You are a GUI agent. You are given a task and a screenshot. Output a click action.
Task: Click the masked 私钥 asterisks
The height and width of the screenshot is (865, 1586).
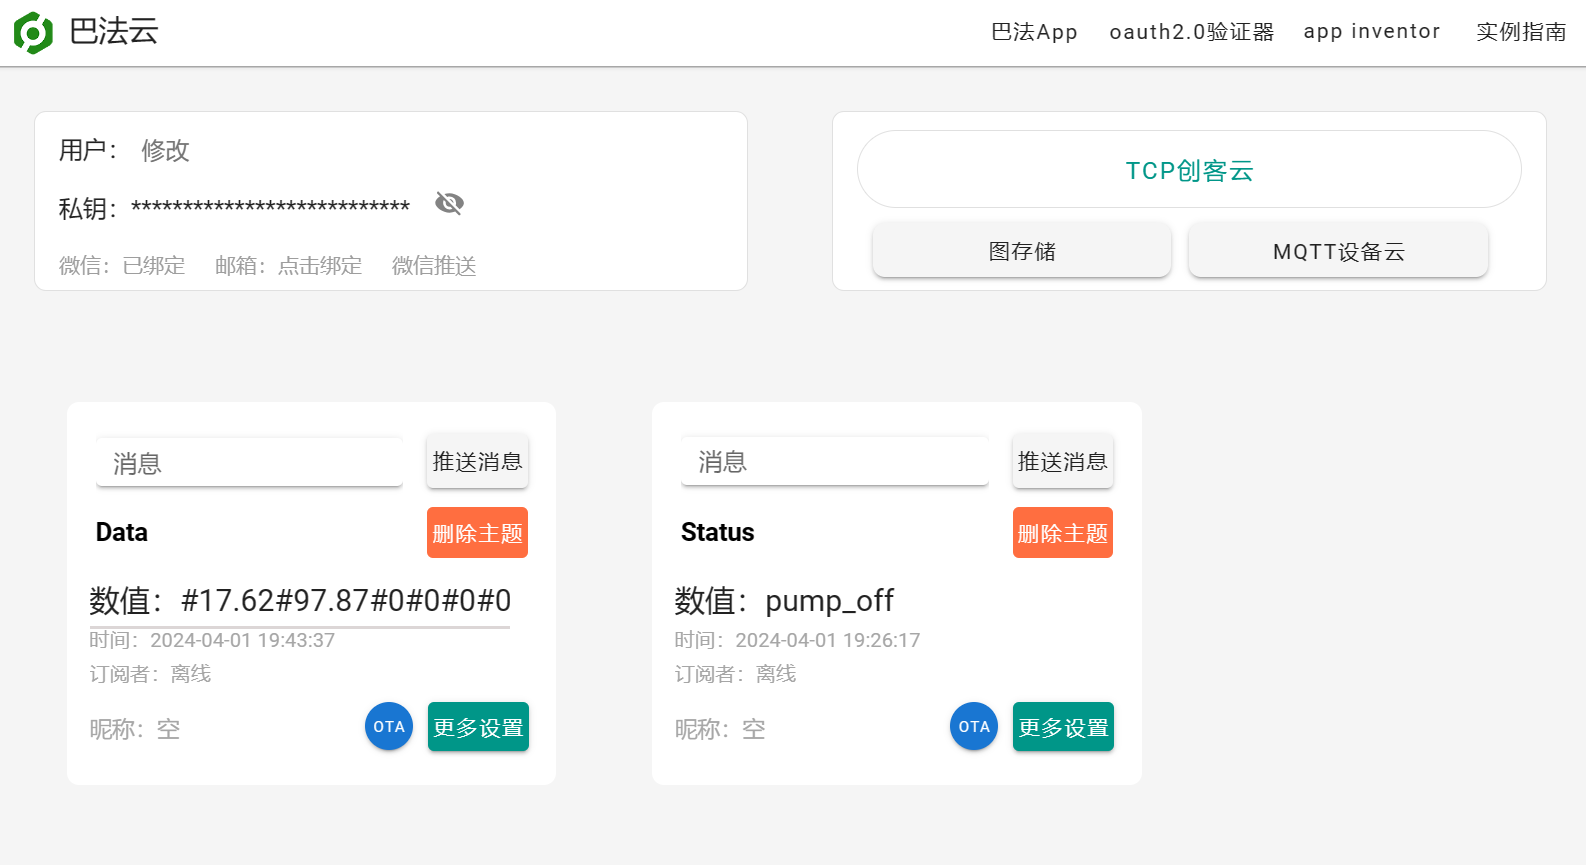pos(270,208)
